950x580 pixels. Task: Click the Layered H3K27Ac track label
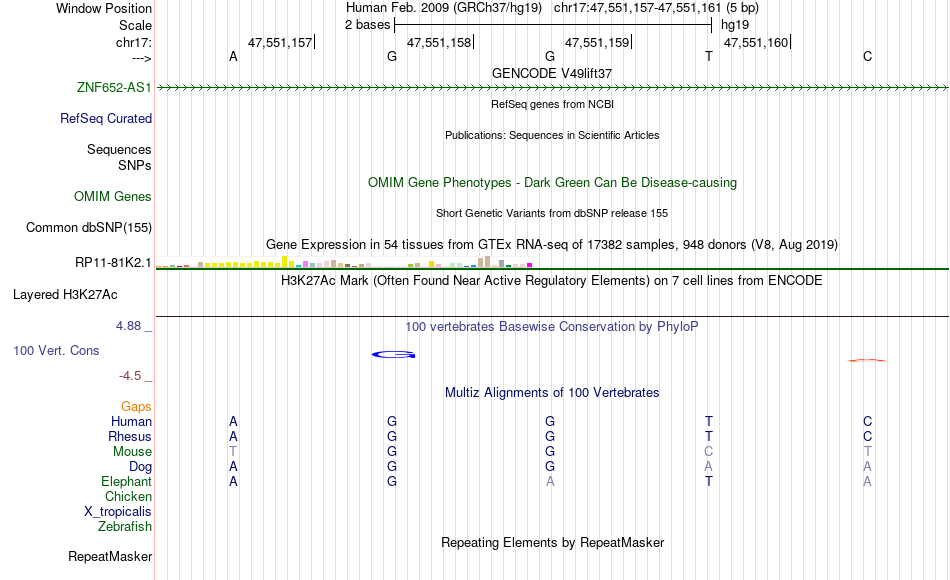click(x=65, y=295)
